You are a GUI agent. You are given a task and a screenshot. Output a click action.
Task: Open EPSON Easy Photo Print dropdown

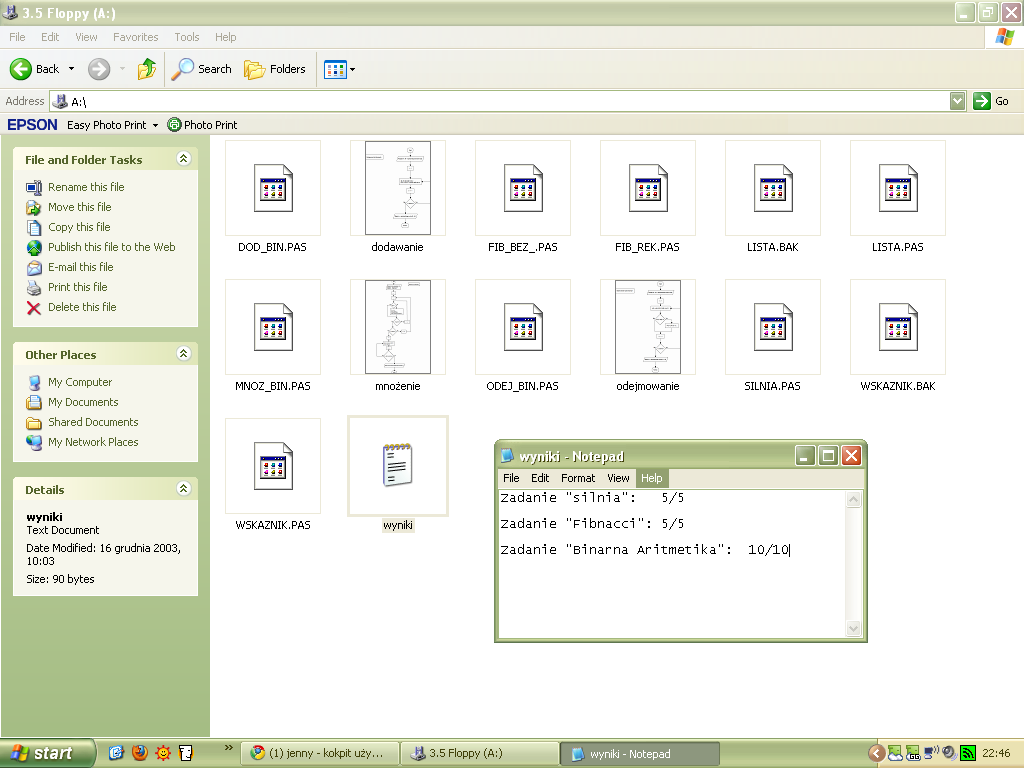coord(112,125)
